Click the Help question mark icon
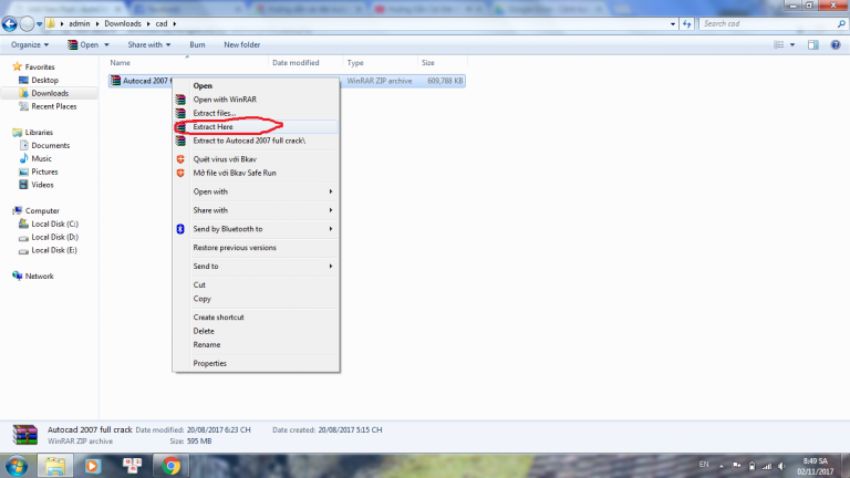This screenshot has width=850, height=478. coord(835,45)
